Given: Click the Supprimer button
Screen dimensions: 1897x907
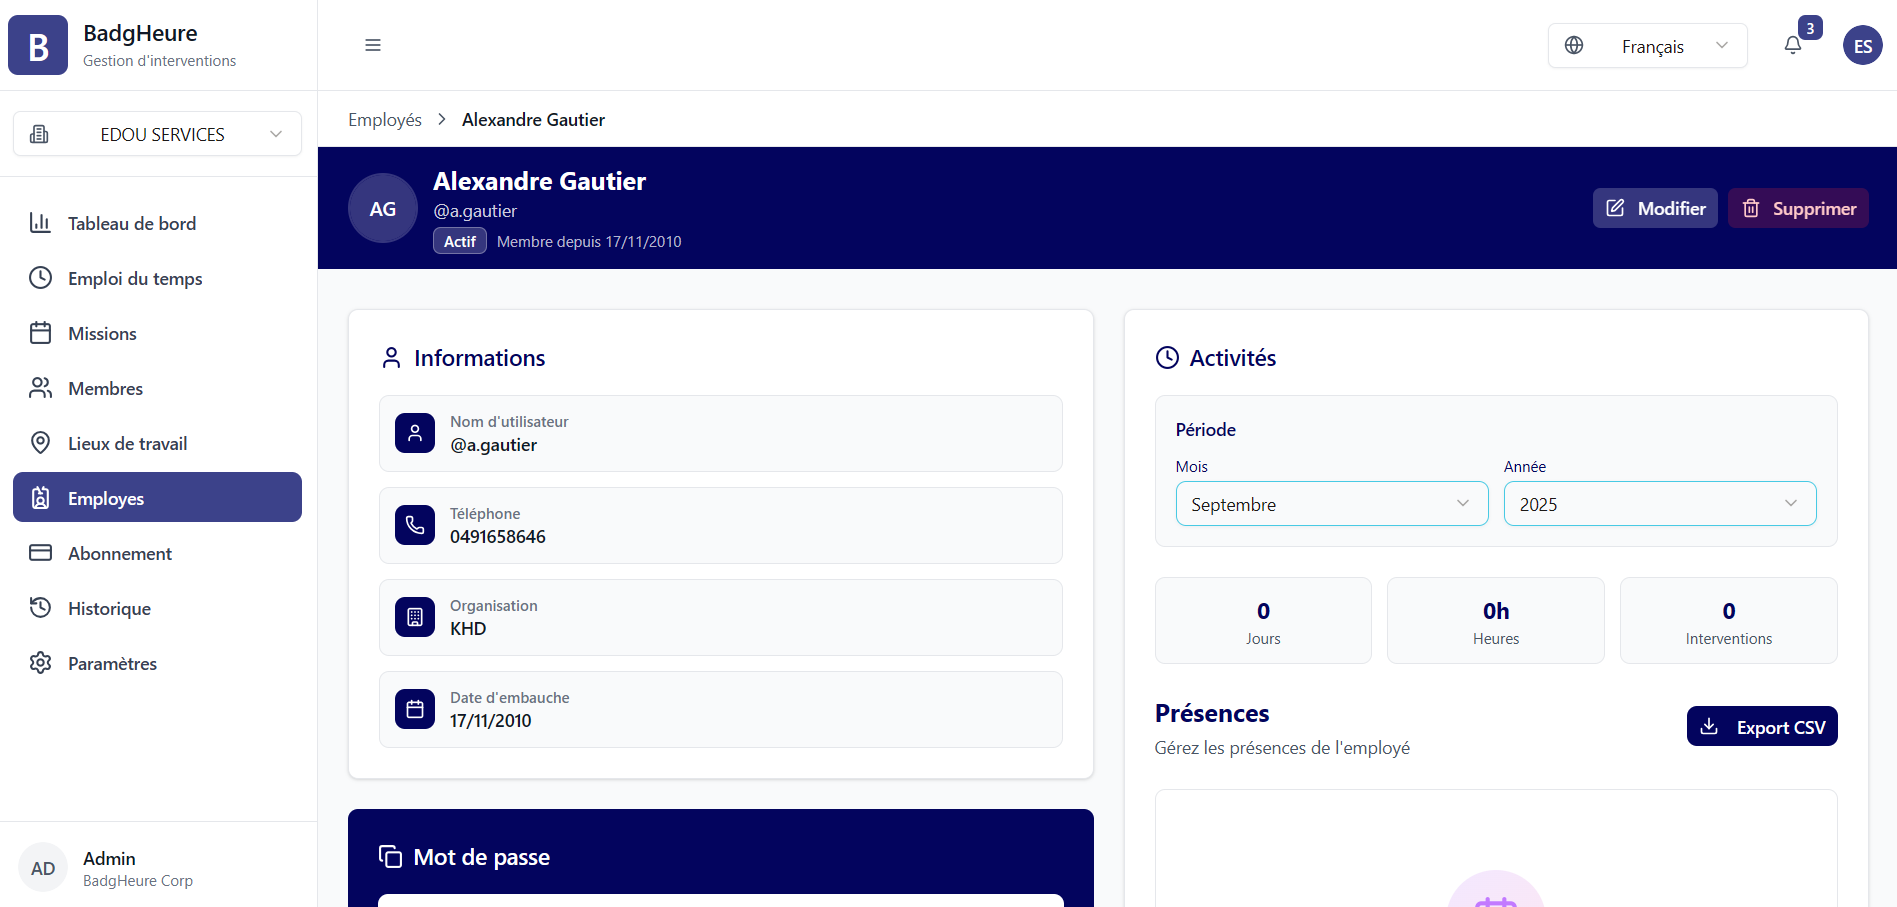Looking at the screenshot, I should tap(1797, 208).
